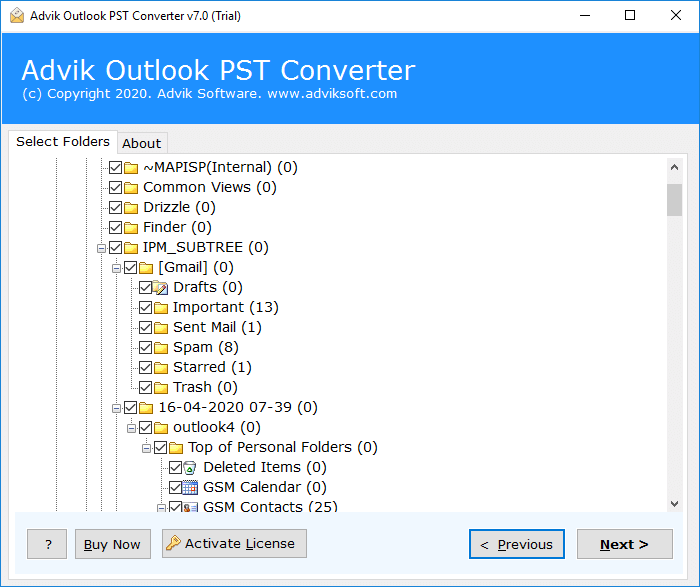Click the key icon on Activate License
Image resolution: width=700 pixels, height=587 pixels.
pyautogui.click(x=173, y=543)
